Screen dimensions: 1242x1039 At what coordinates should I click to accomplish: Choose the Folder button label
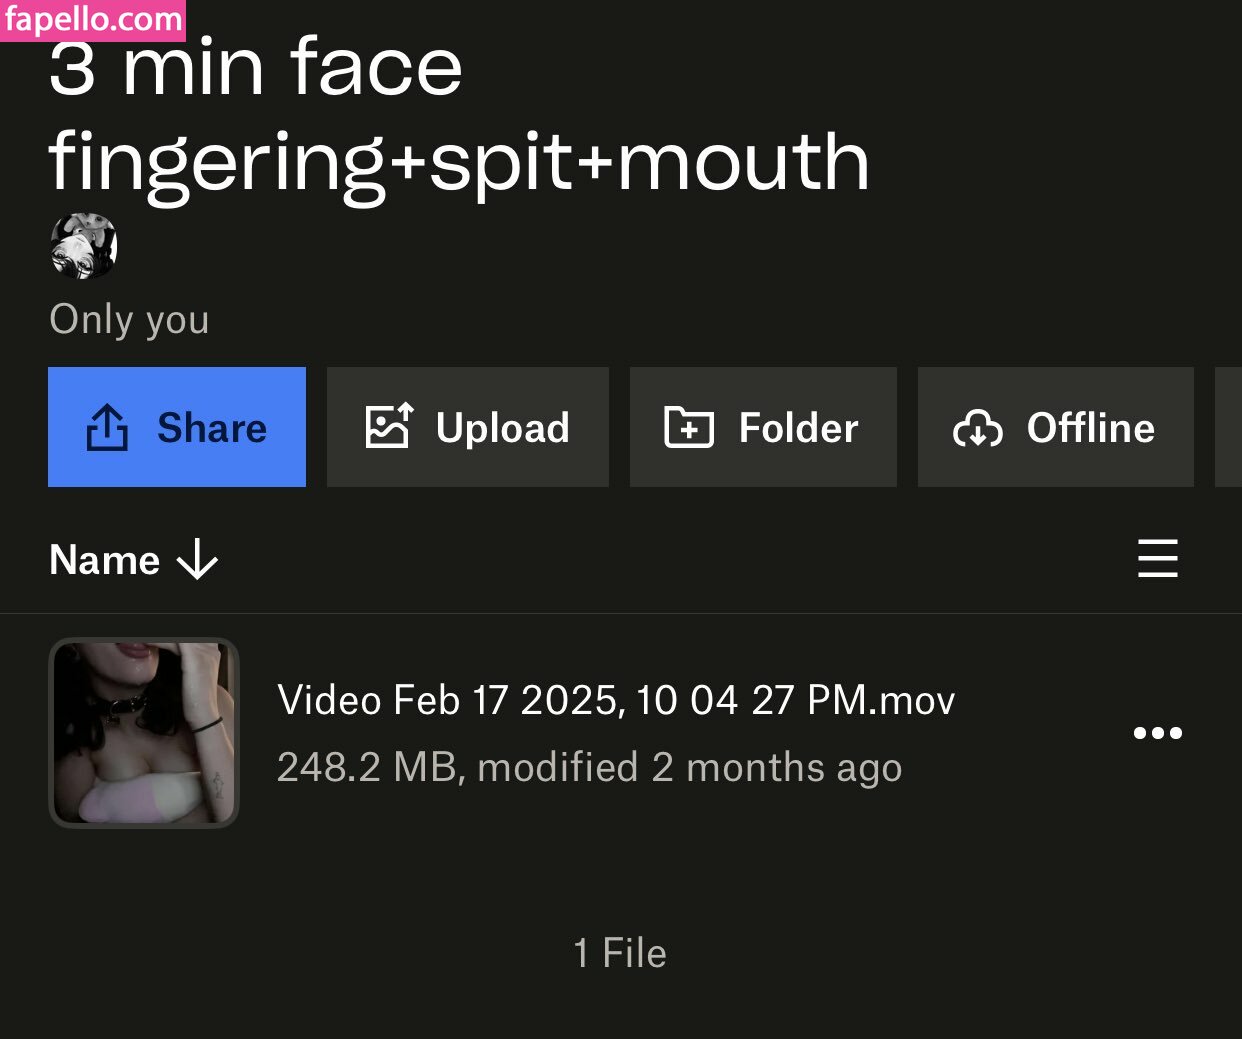coord(798,428)
